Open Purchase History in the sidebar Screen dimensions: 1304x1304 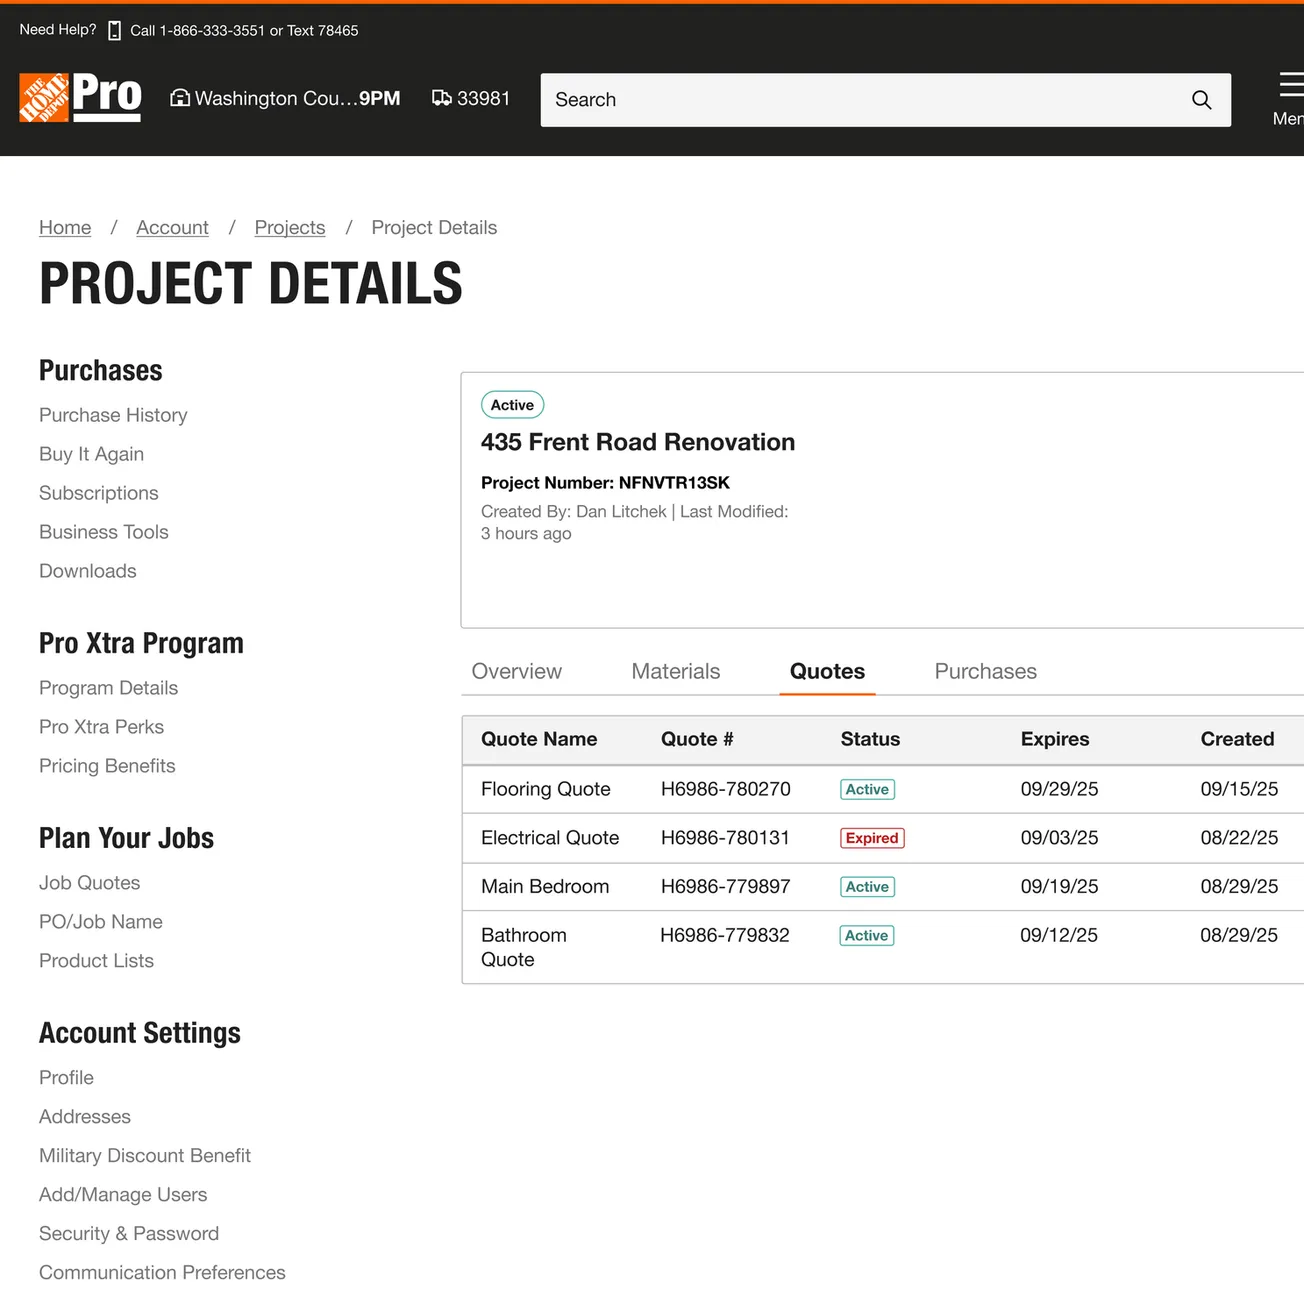[113, 415]
